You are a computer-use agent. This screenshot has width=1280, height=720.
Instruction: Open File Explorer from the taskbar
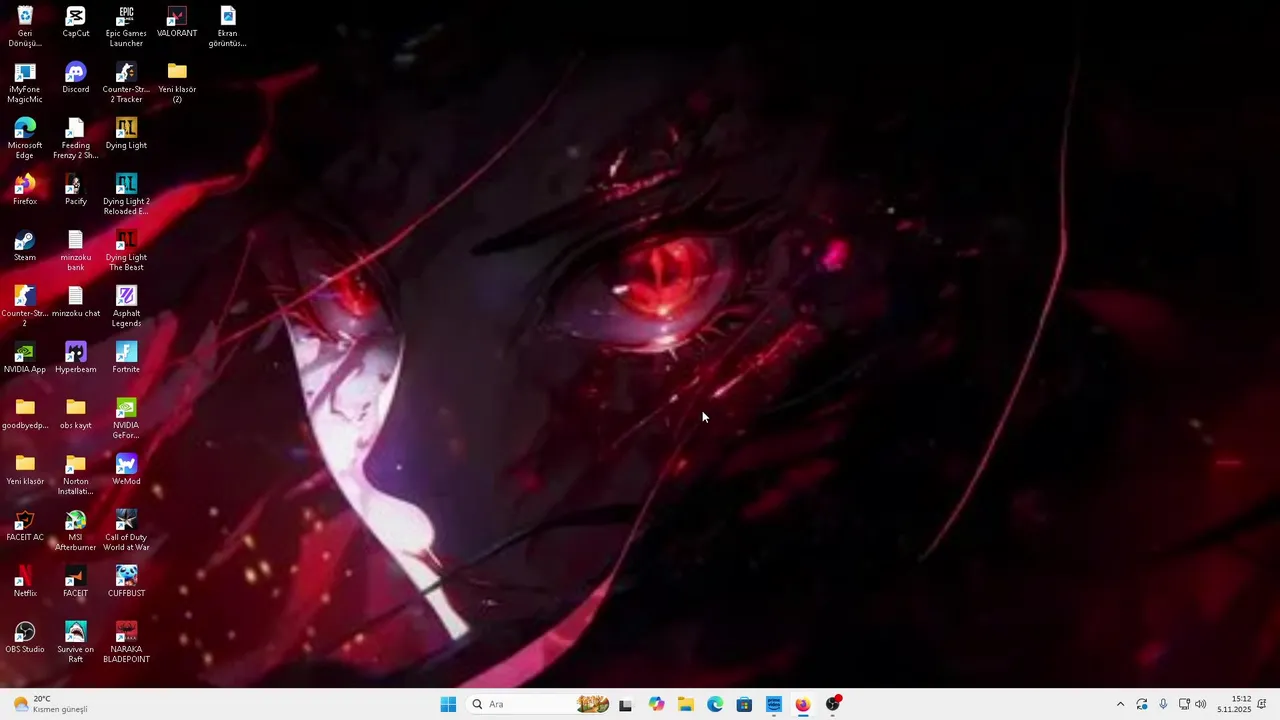tap(686, 704)
